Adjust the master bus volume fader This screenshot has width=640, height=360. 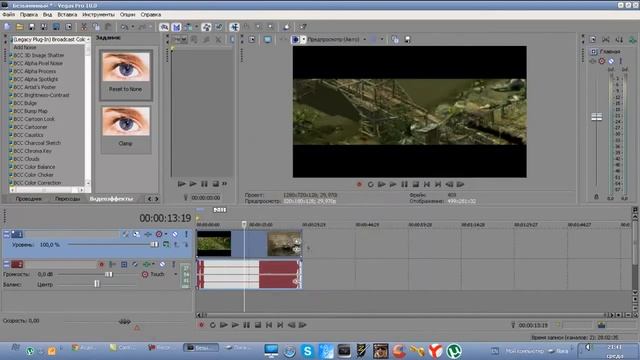coord(596,117)
